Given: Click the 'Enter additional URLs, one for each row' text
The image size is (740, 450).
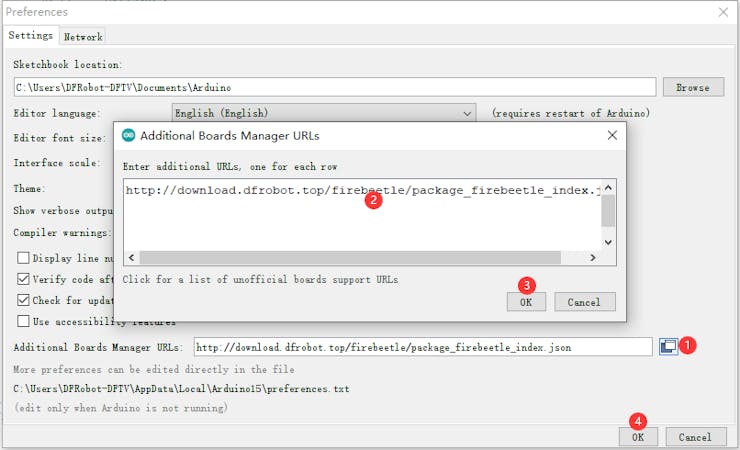Looking at the screenshot, I should 230,167.
